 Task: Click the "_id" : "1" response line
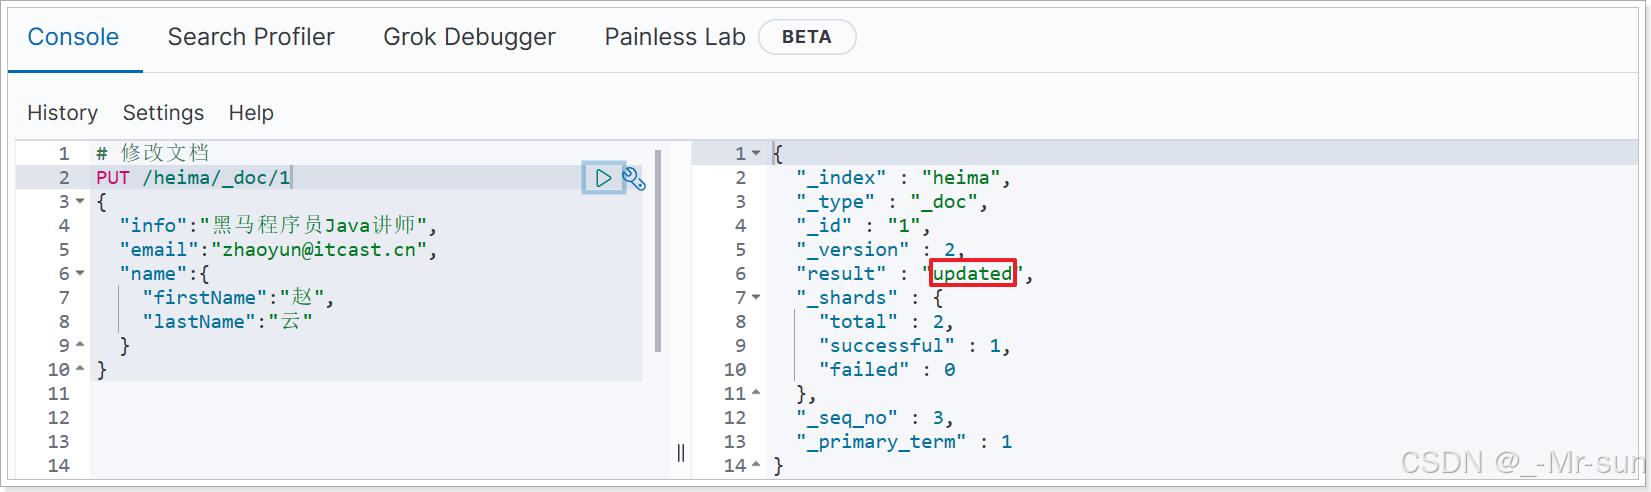(x=863, y=226)
